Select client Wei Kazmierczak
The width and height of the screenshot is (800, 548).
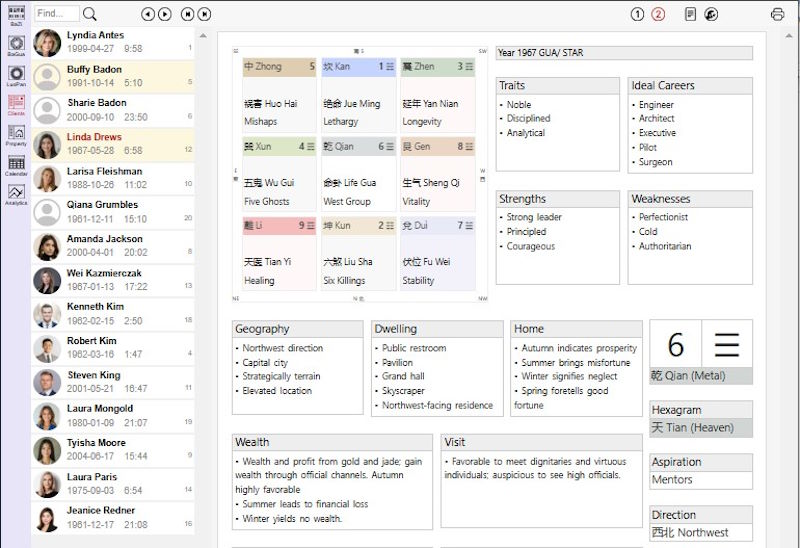(113, 280)
